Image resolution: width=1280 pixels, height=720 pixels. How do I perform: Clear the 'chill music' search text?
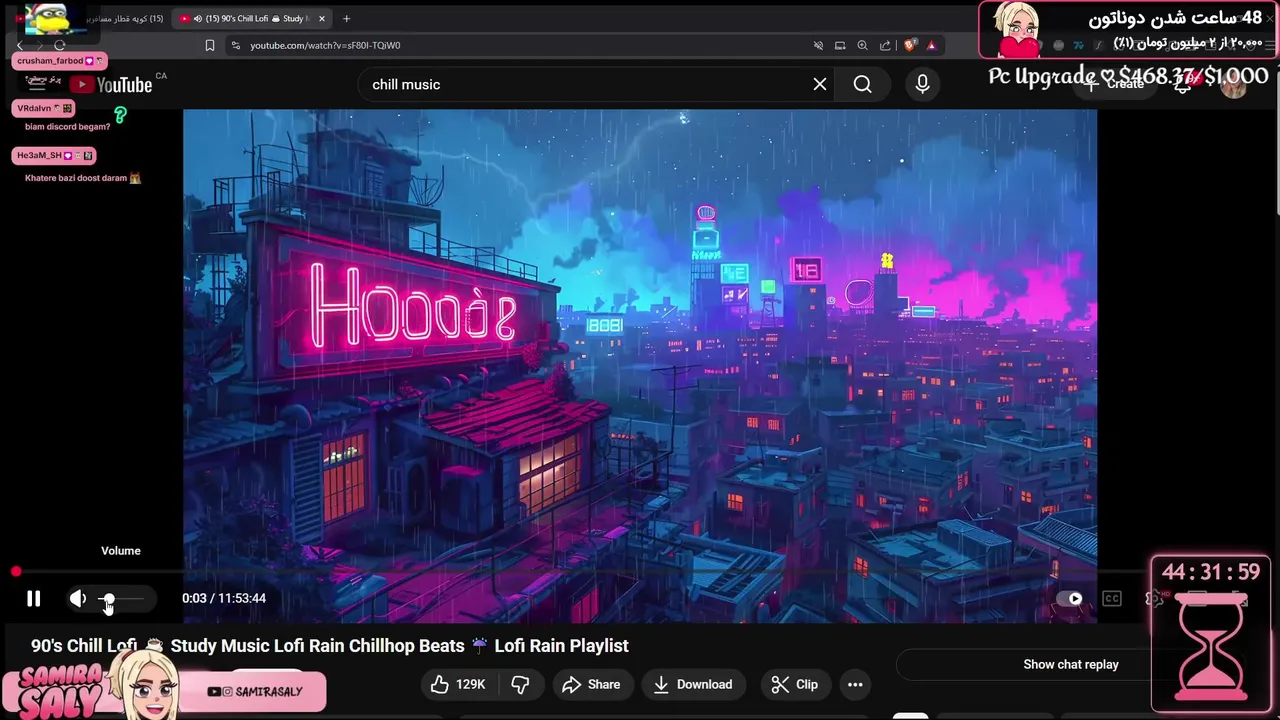coord(820,84)
